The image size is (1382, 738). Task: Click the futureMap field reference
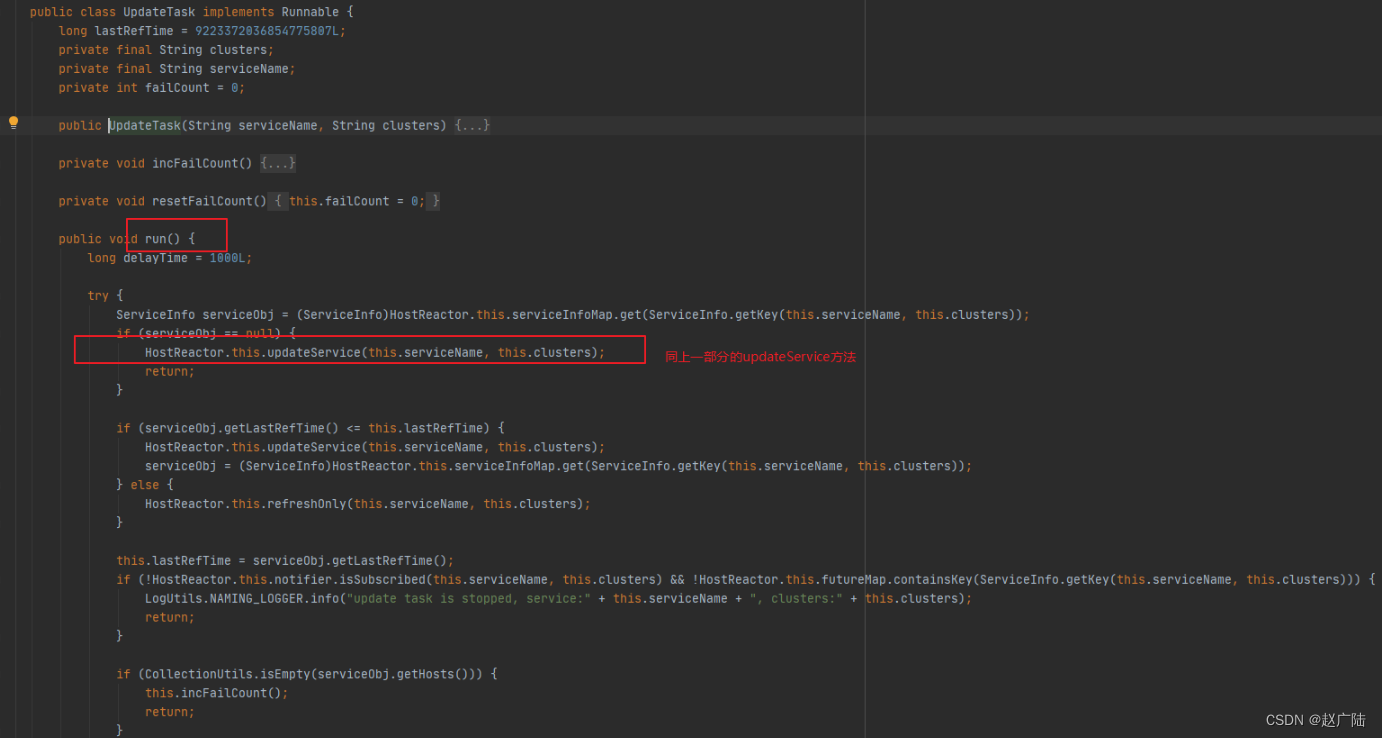point(854,580)
